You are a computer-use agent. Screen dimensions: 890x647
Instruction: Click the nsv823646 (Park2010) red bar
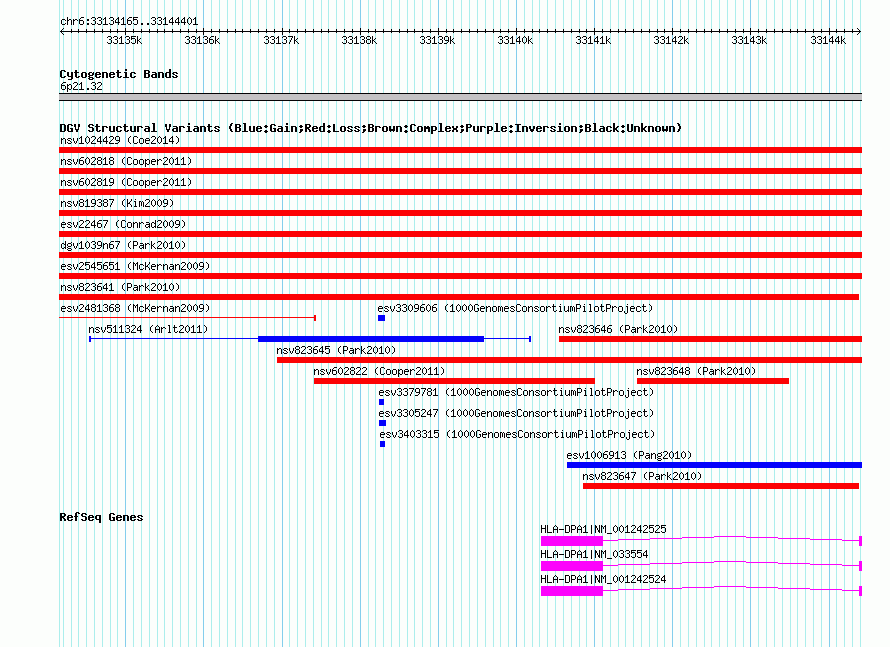tap(711, 339)
